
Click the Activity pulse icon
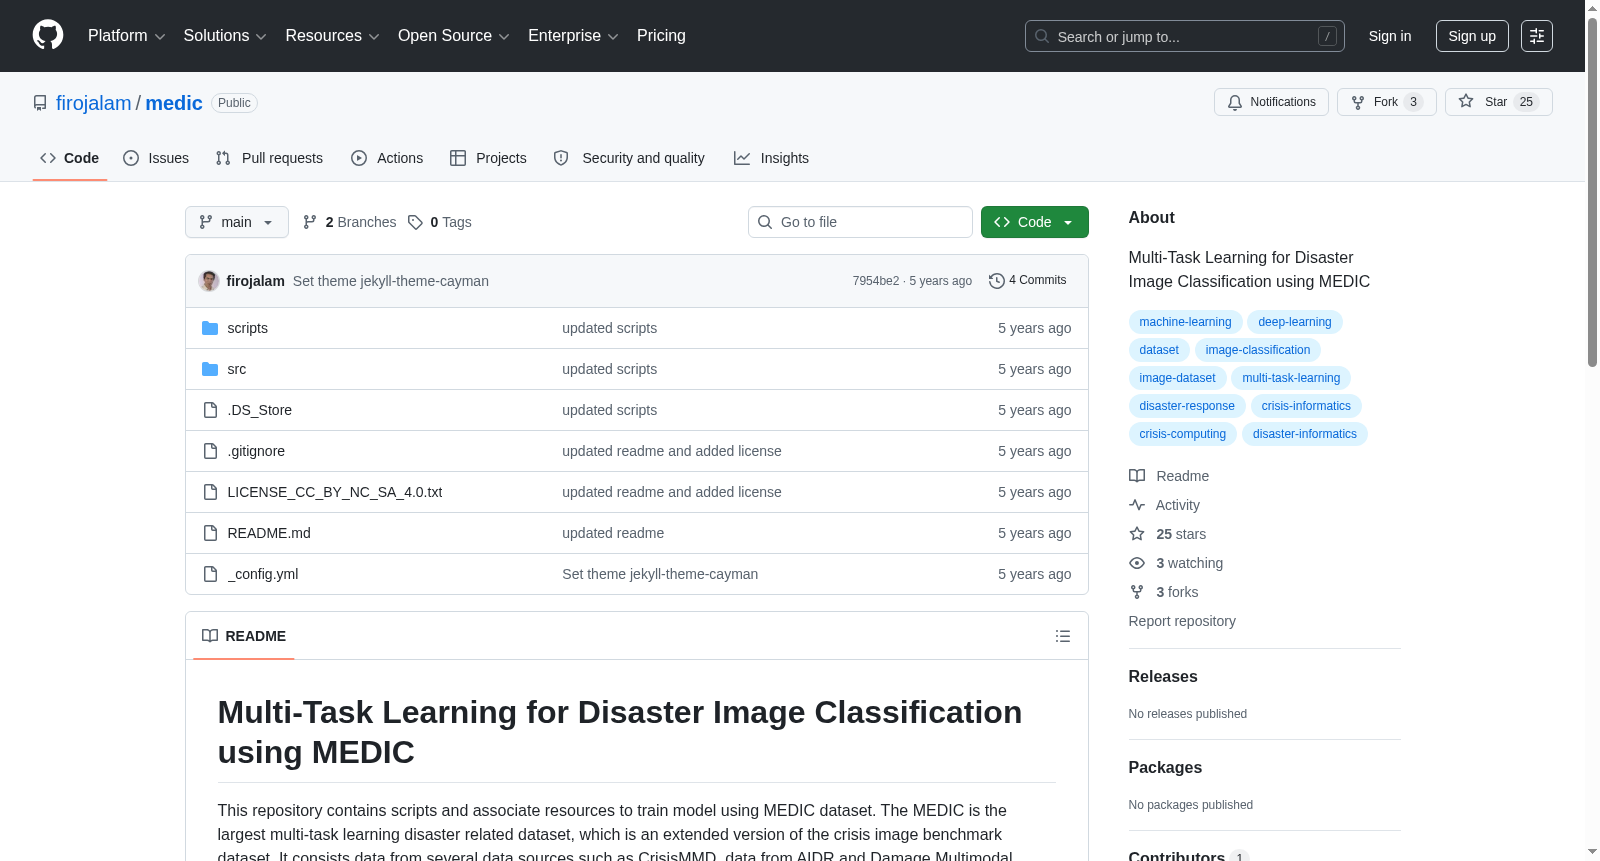click(1137, 505)
